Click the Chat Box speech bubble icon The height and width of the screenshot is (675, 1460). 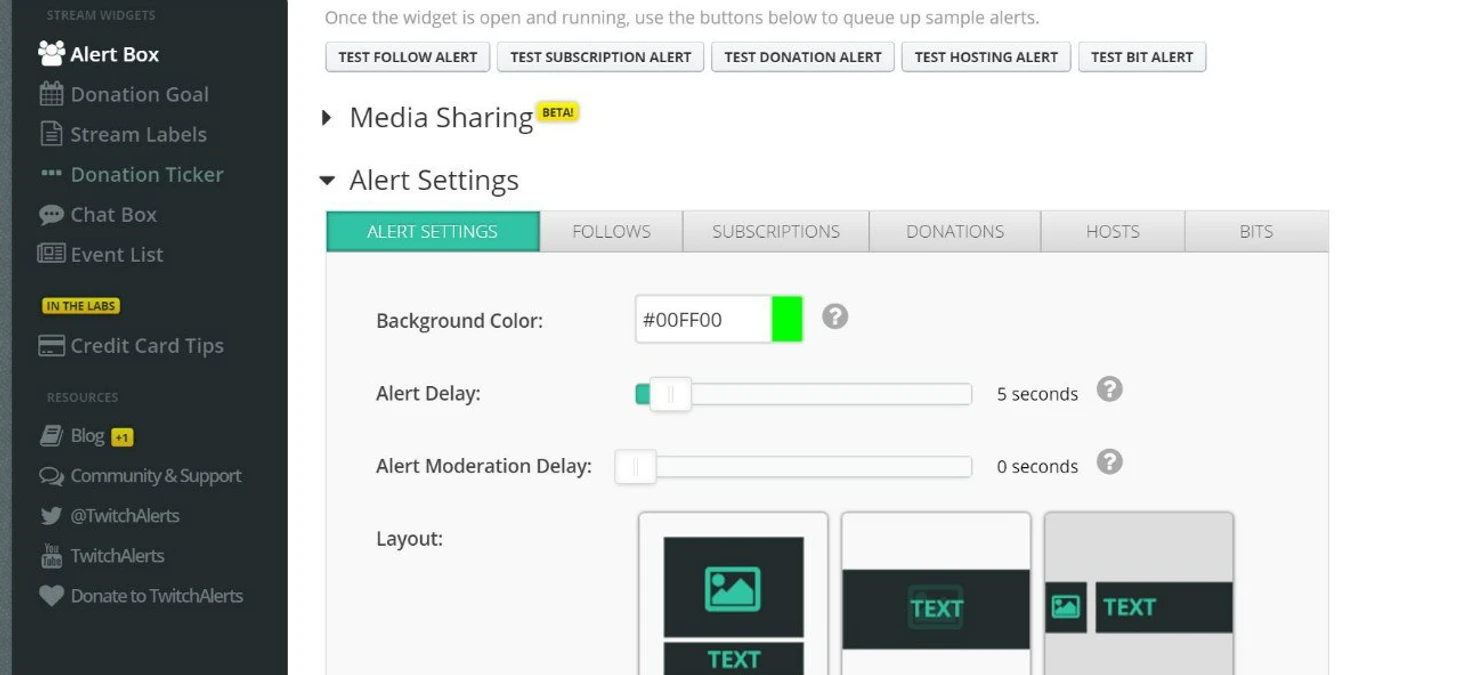[x=51, y=214]
